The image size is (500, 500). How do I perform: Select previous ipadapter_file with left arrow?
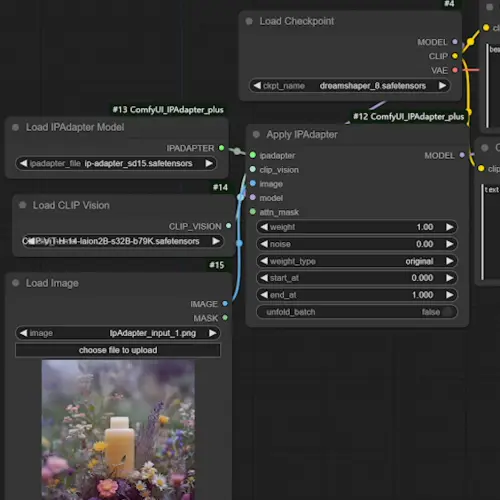tap(23, 163)
